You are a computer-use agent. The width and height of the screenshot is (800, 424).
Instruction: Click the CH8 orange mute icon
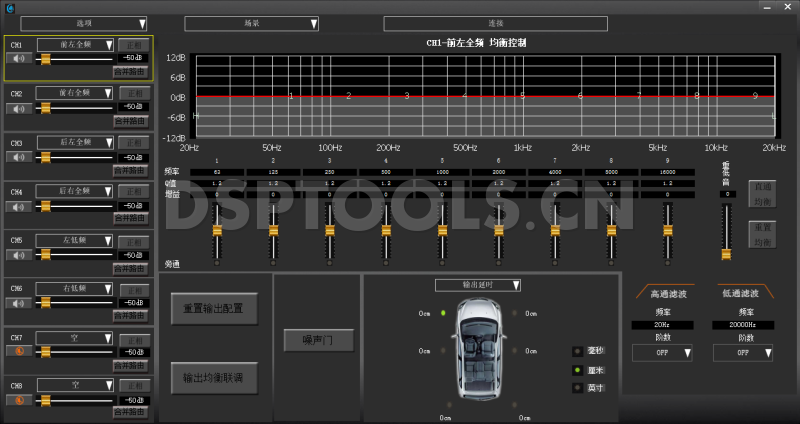coord(19,400)
